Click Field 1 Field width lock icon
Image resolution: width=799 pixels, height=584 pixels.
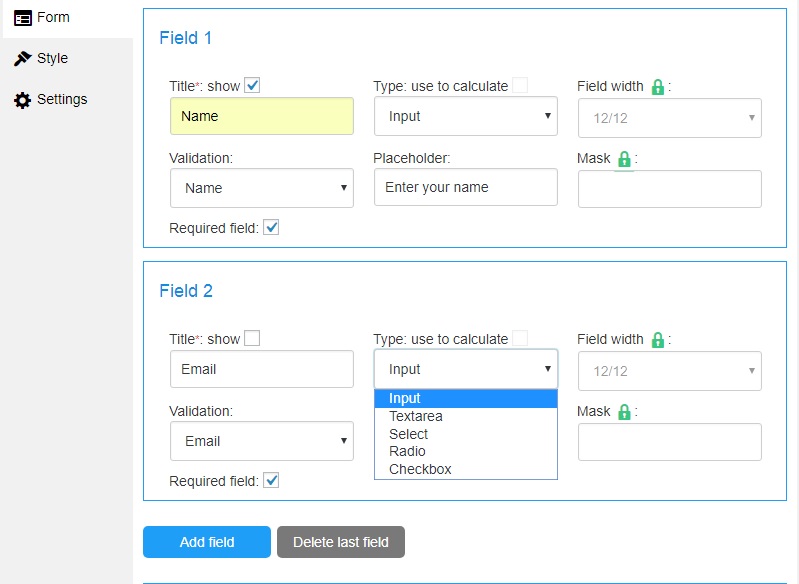658,87
